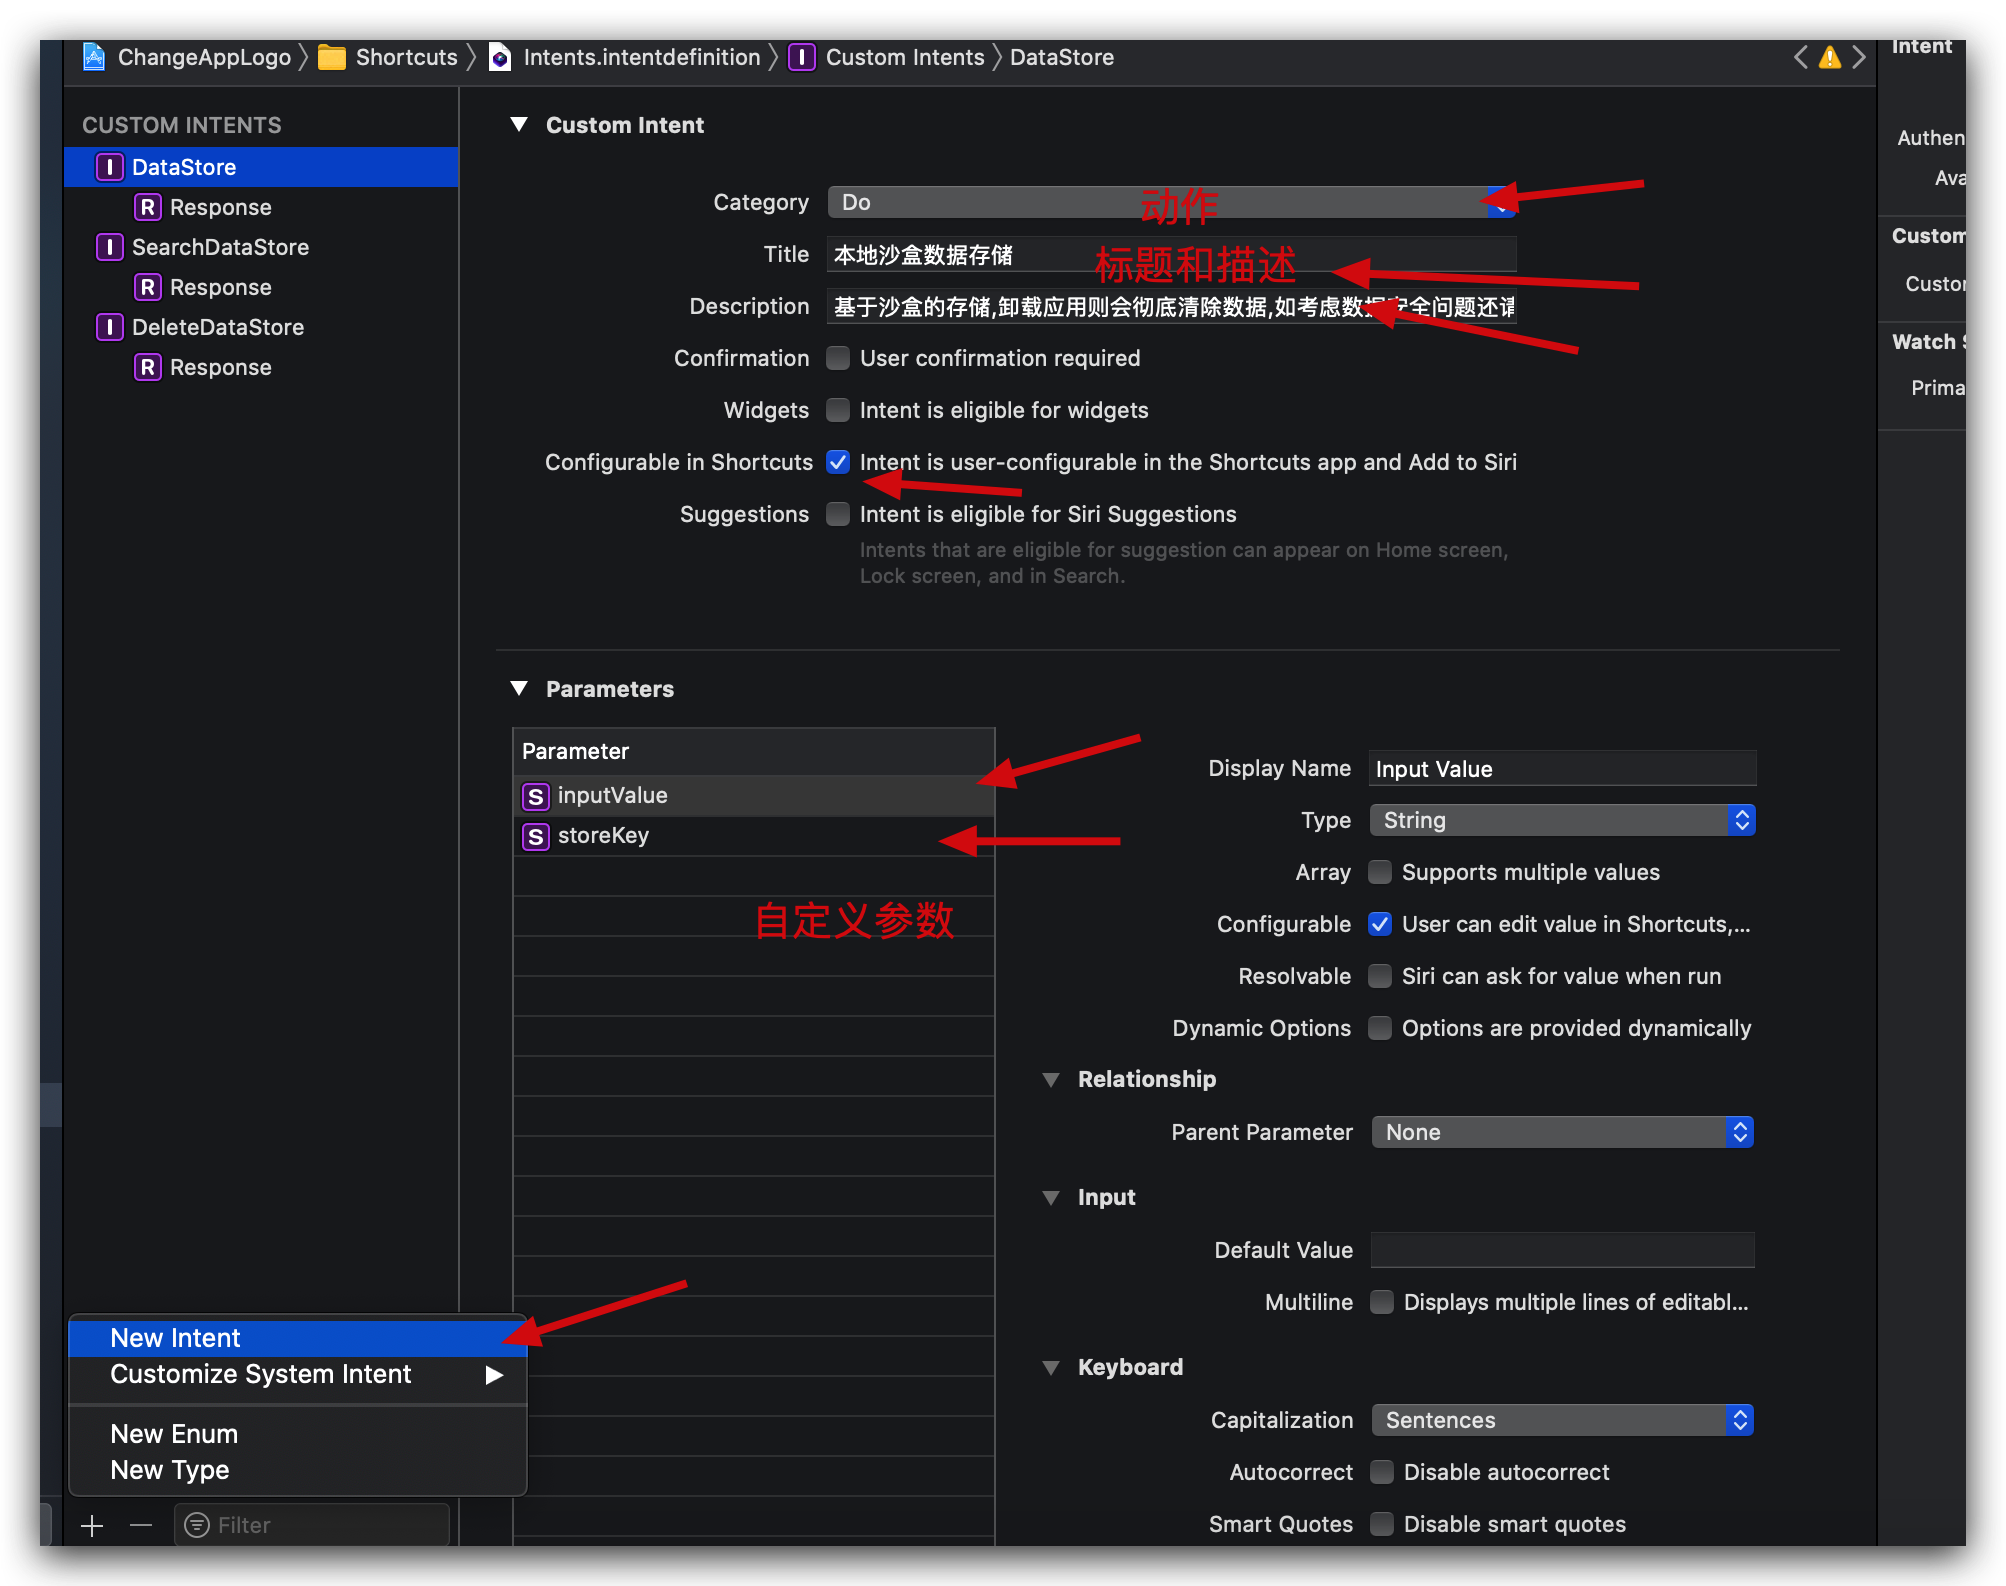Enable Supports multiple values checkbox
The image size is (2006, 1586).
(x=1380, y=872)
